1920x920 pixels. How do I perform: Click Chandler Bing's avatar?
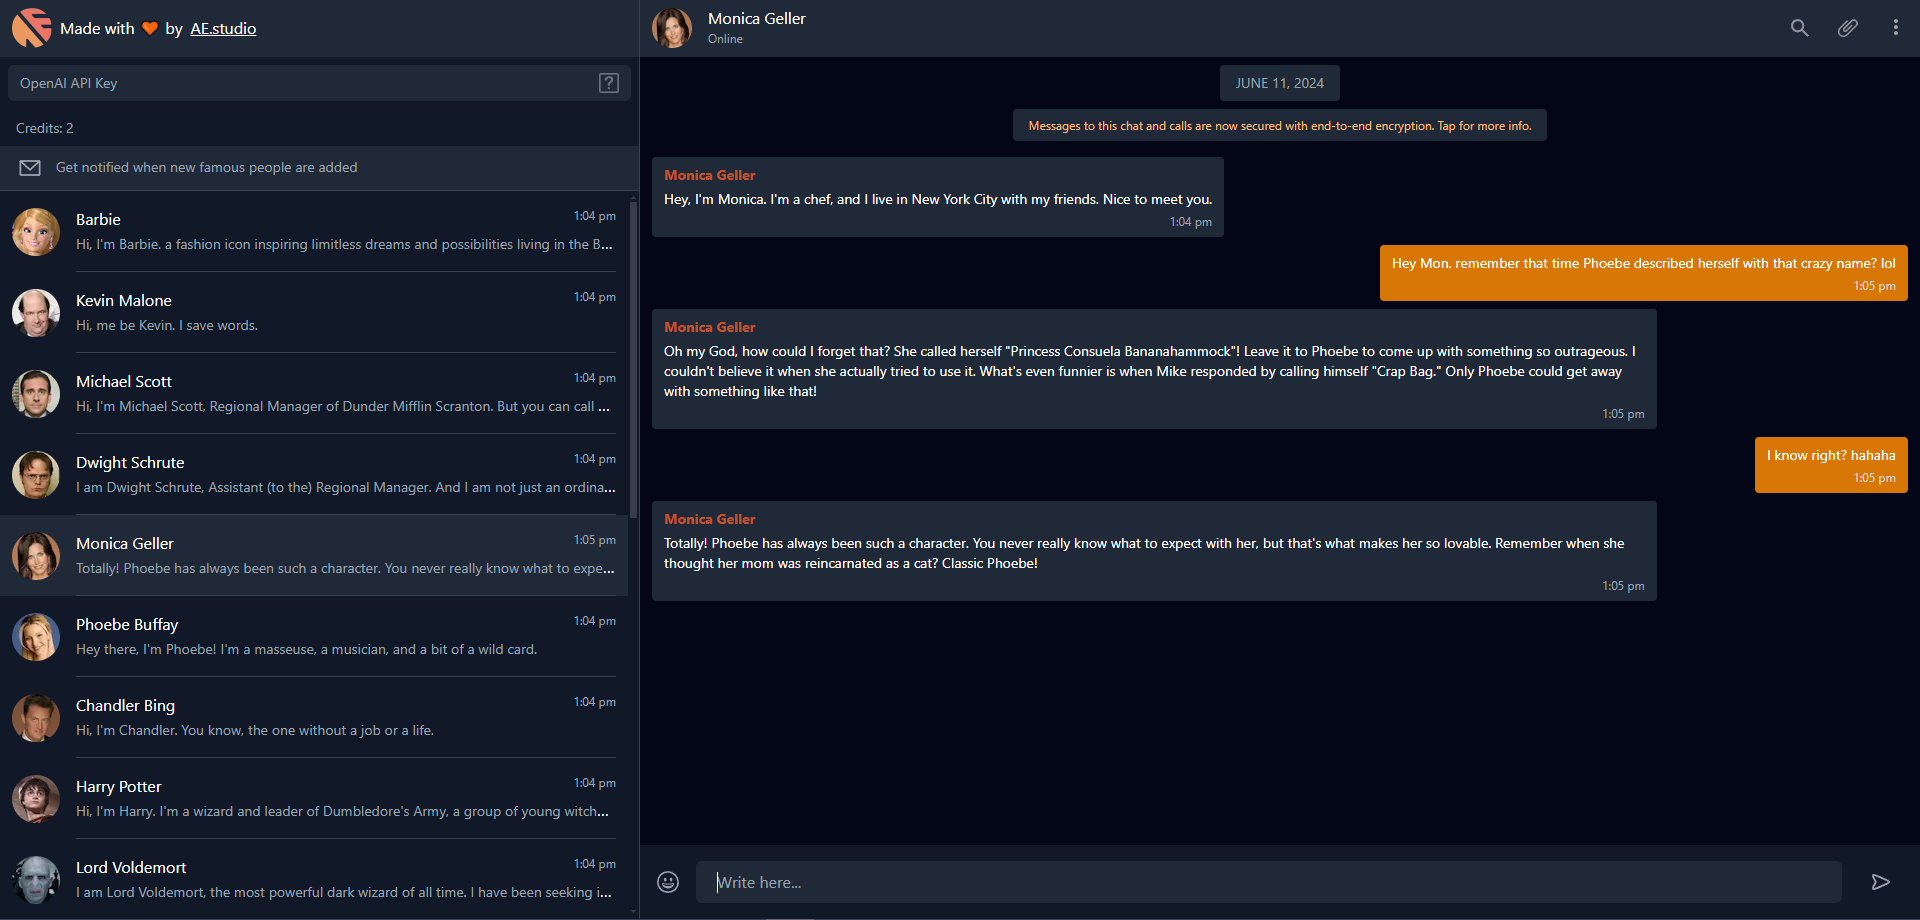(36, 718)
